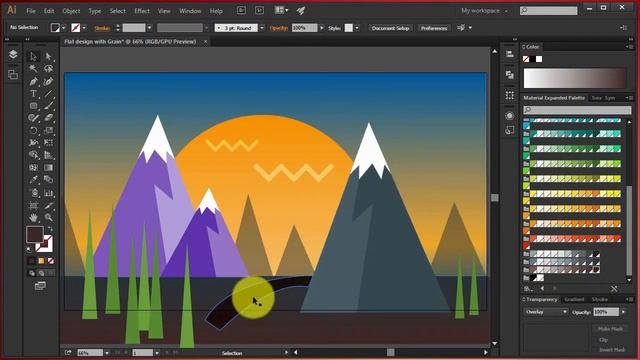
Task: Choose the Symbol Sprayer tool
Action: (33, 193)
